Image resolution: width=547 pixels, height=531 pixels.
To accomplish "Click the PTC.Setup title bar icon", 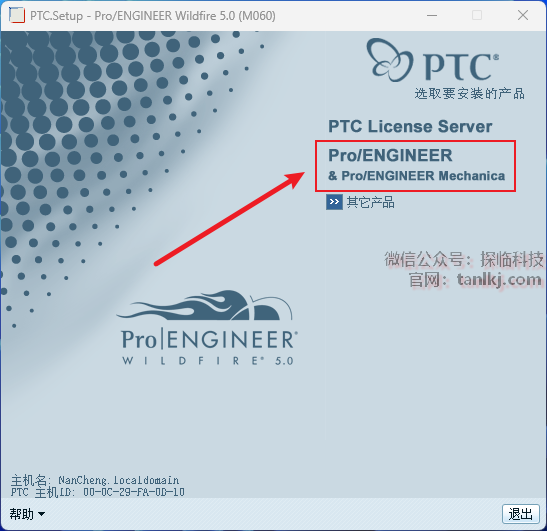I will coord(17,15).
